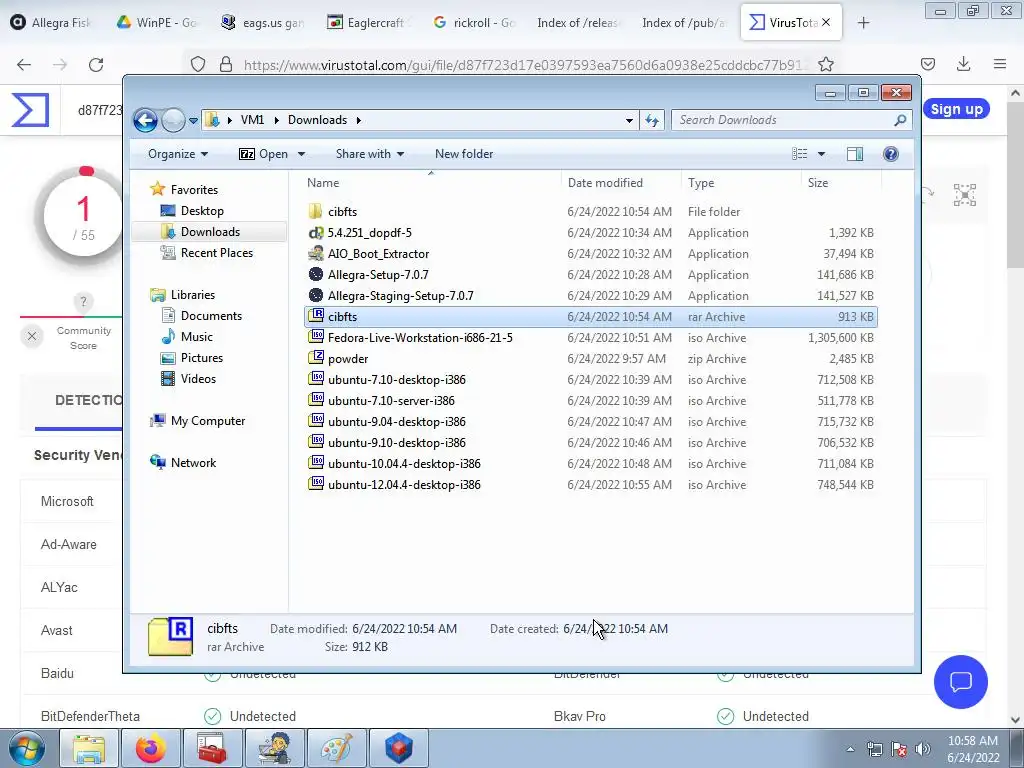
Task: Select Libraries in the navigation pane
Action: click(x=193, y=295)
